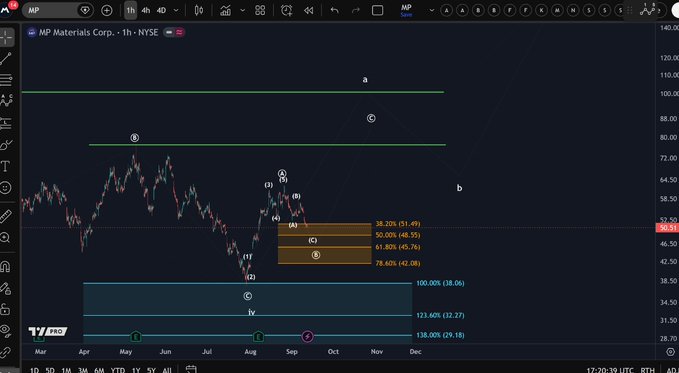This screenshot has width=679, height=373.
Task: Toggle the gray pill indicator next to NYSE
Action: click(x=169, y=32)
